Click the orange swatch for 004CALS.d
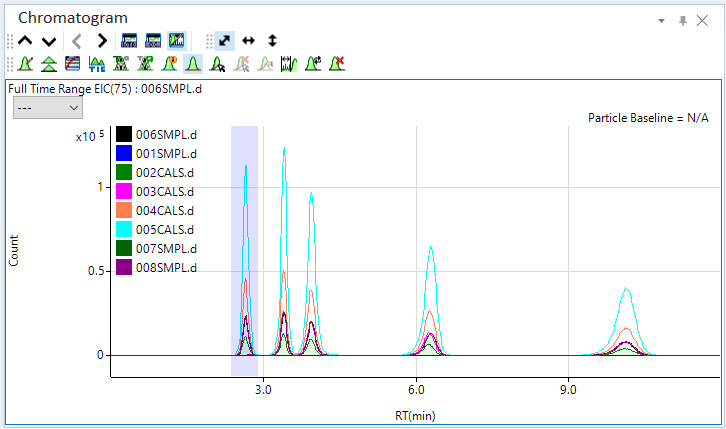This screenshot has height=429, width=726. tap(124, 210)
